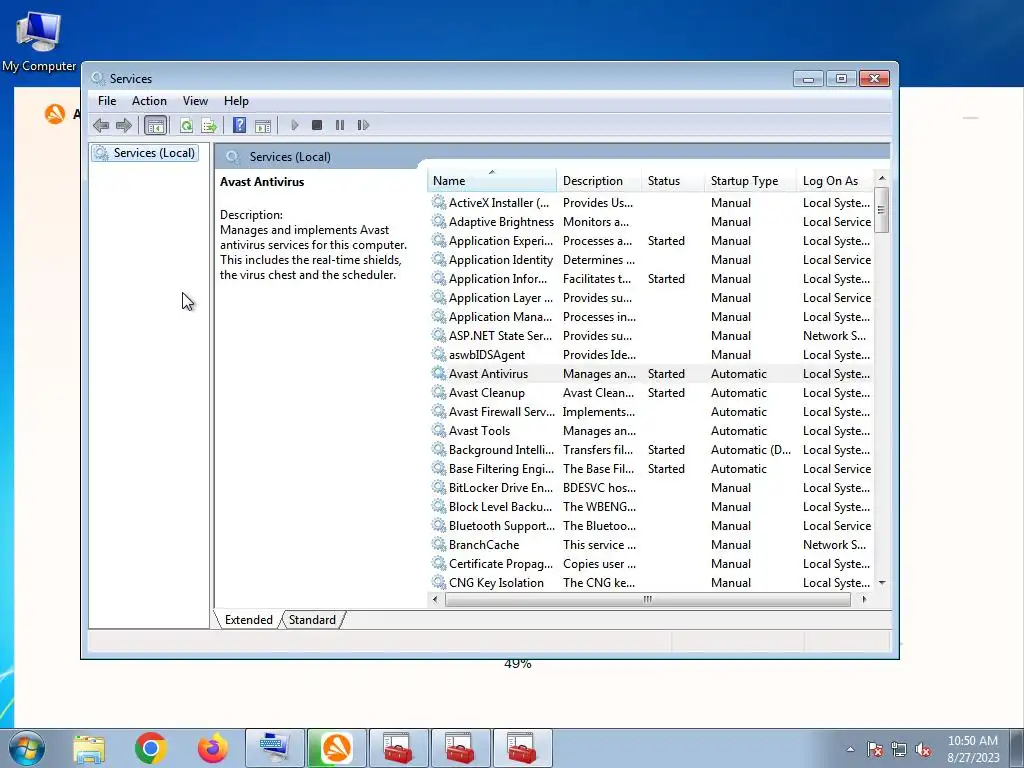Open the Action menu
This screenshot has height=768, width=1024.
click(149, 101)
